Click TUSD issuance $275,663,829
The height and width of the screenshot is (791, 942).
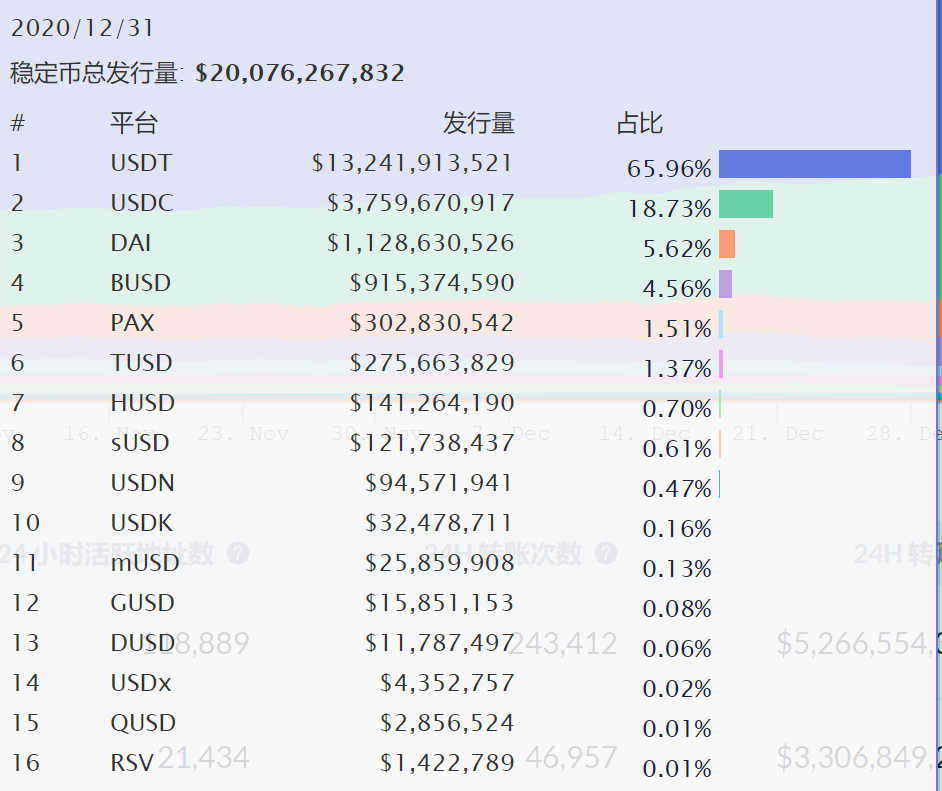(x=432, y=363)
